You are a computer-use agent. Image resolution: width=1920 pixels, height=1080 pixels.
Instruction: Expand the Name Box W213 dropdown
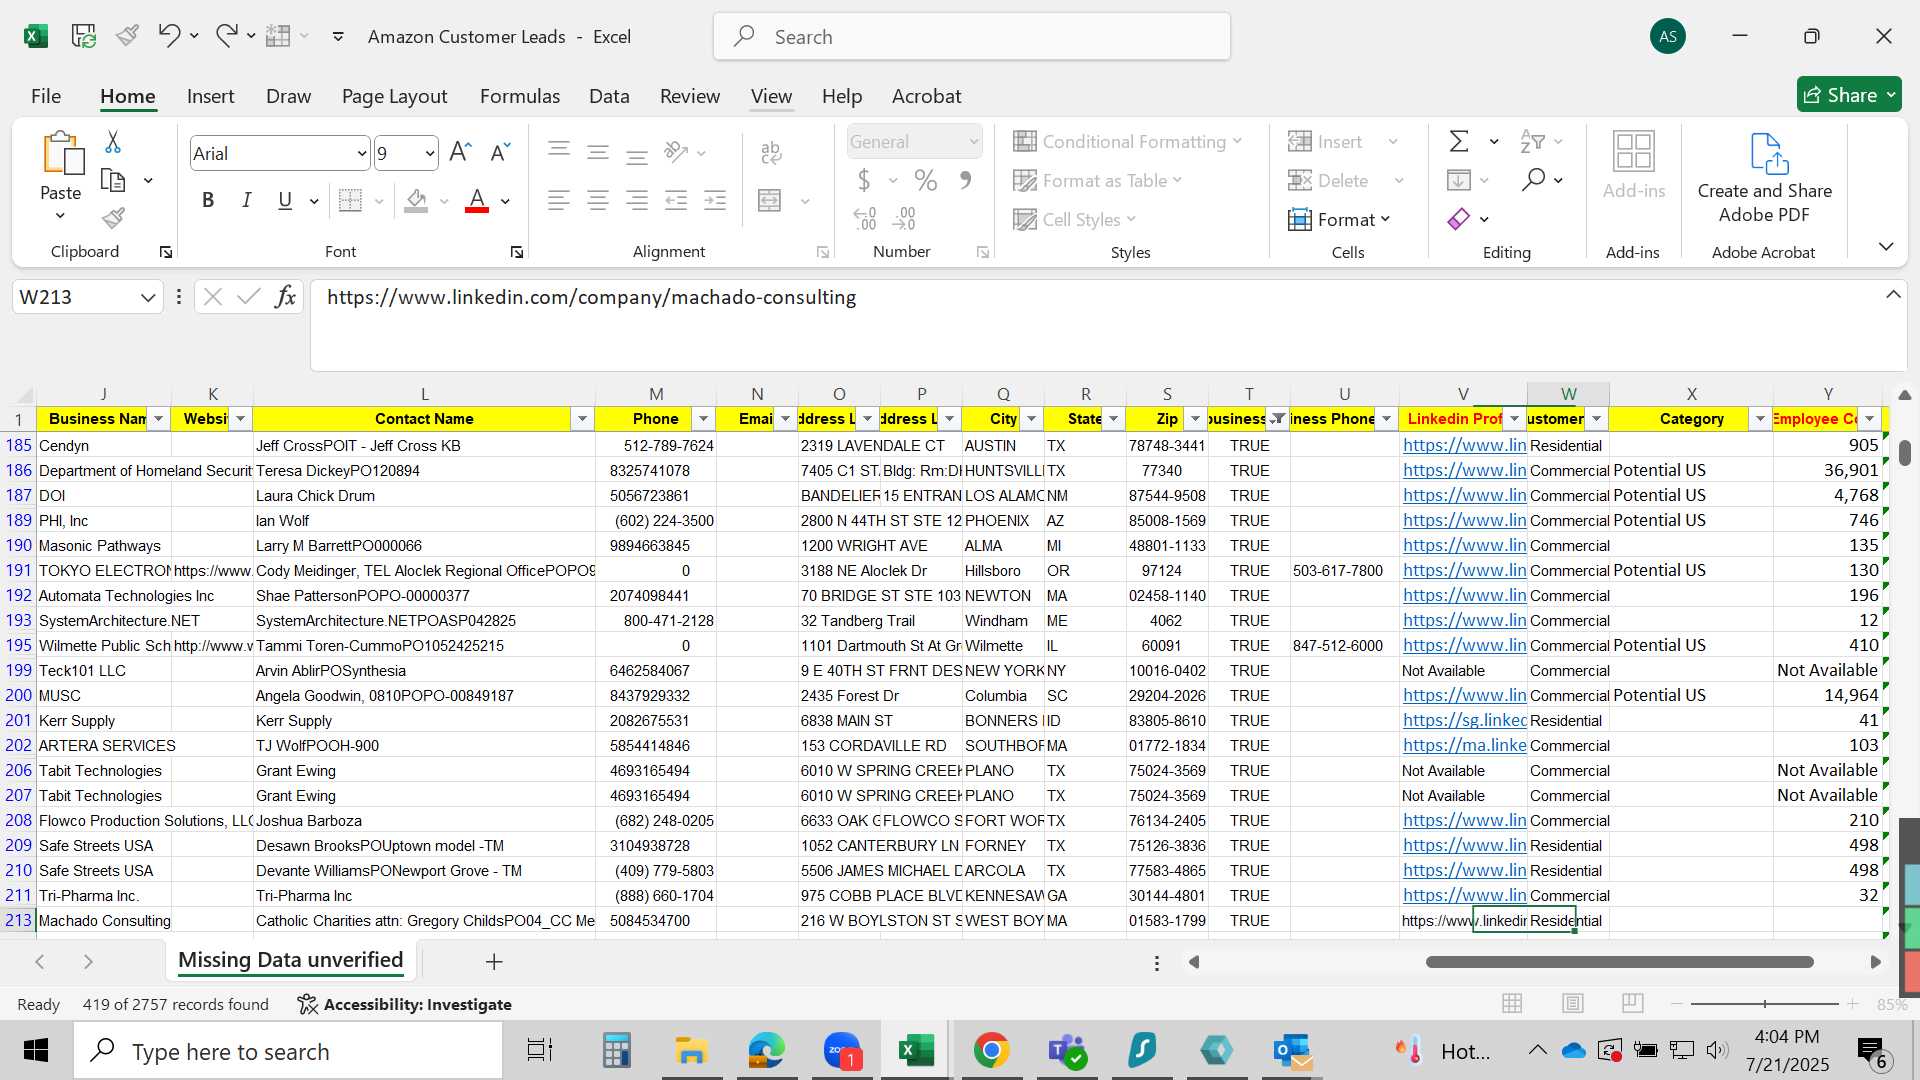coord(148,297)
